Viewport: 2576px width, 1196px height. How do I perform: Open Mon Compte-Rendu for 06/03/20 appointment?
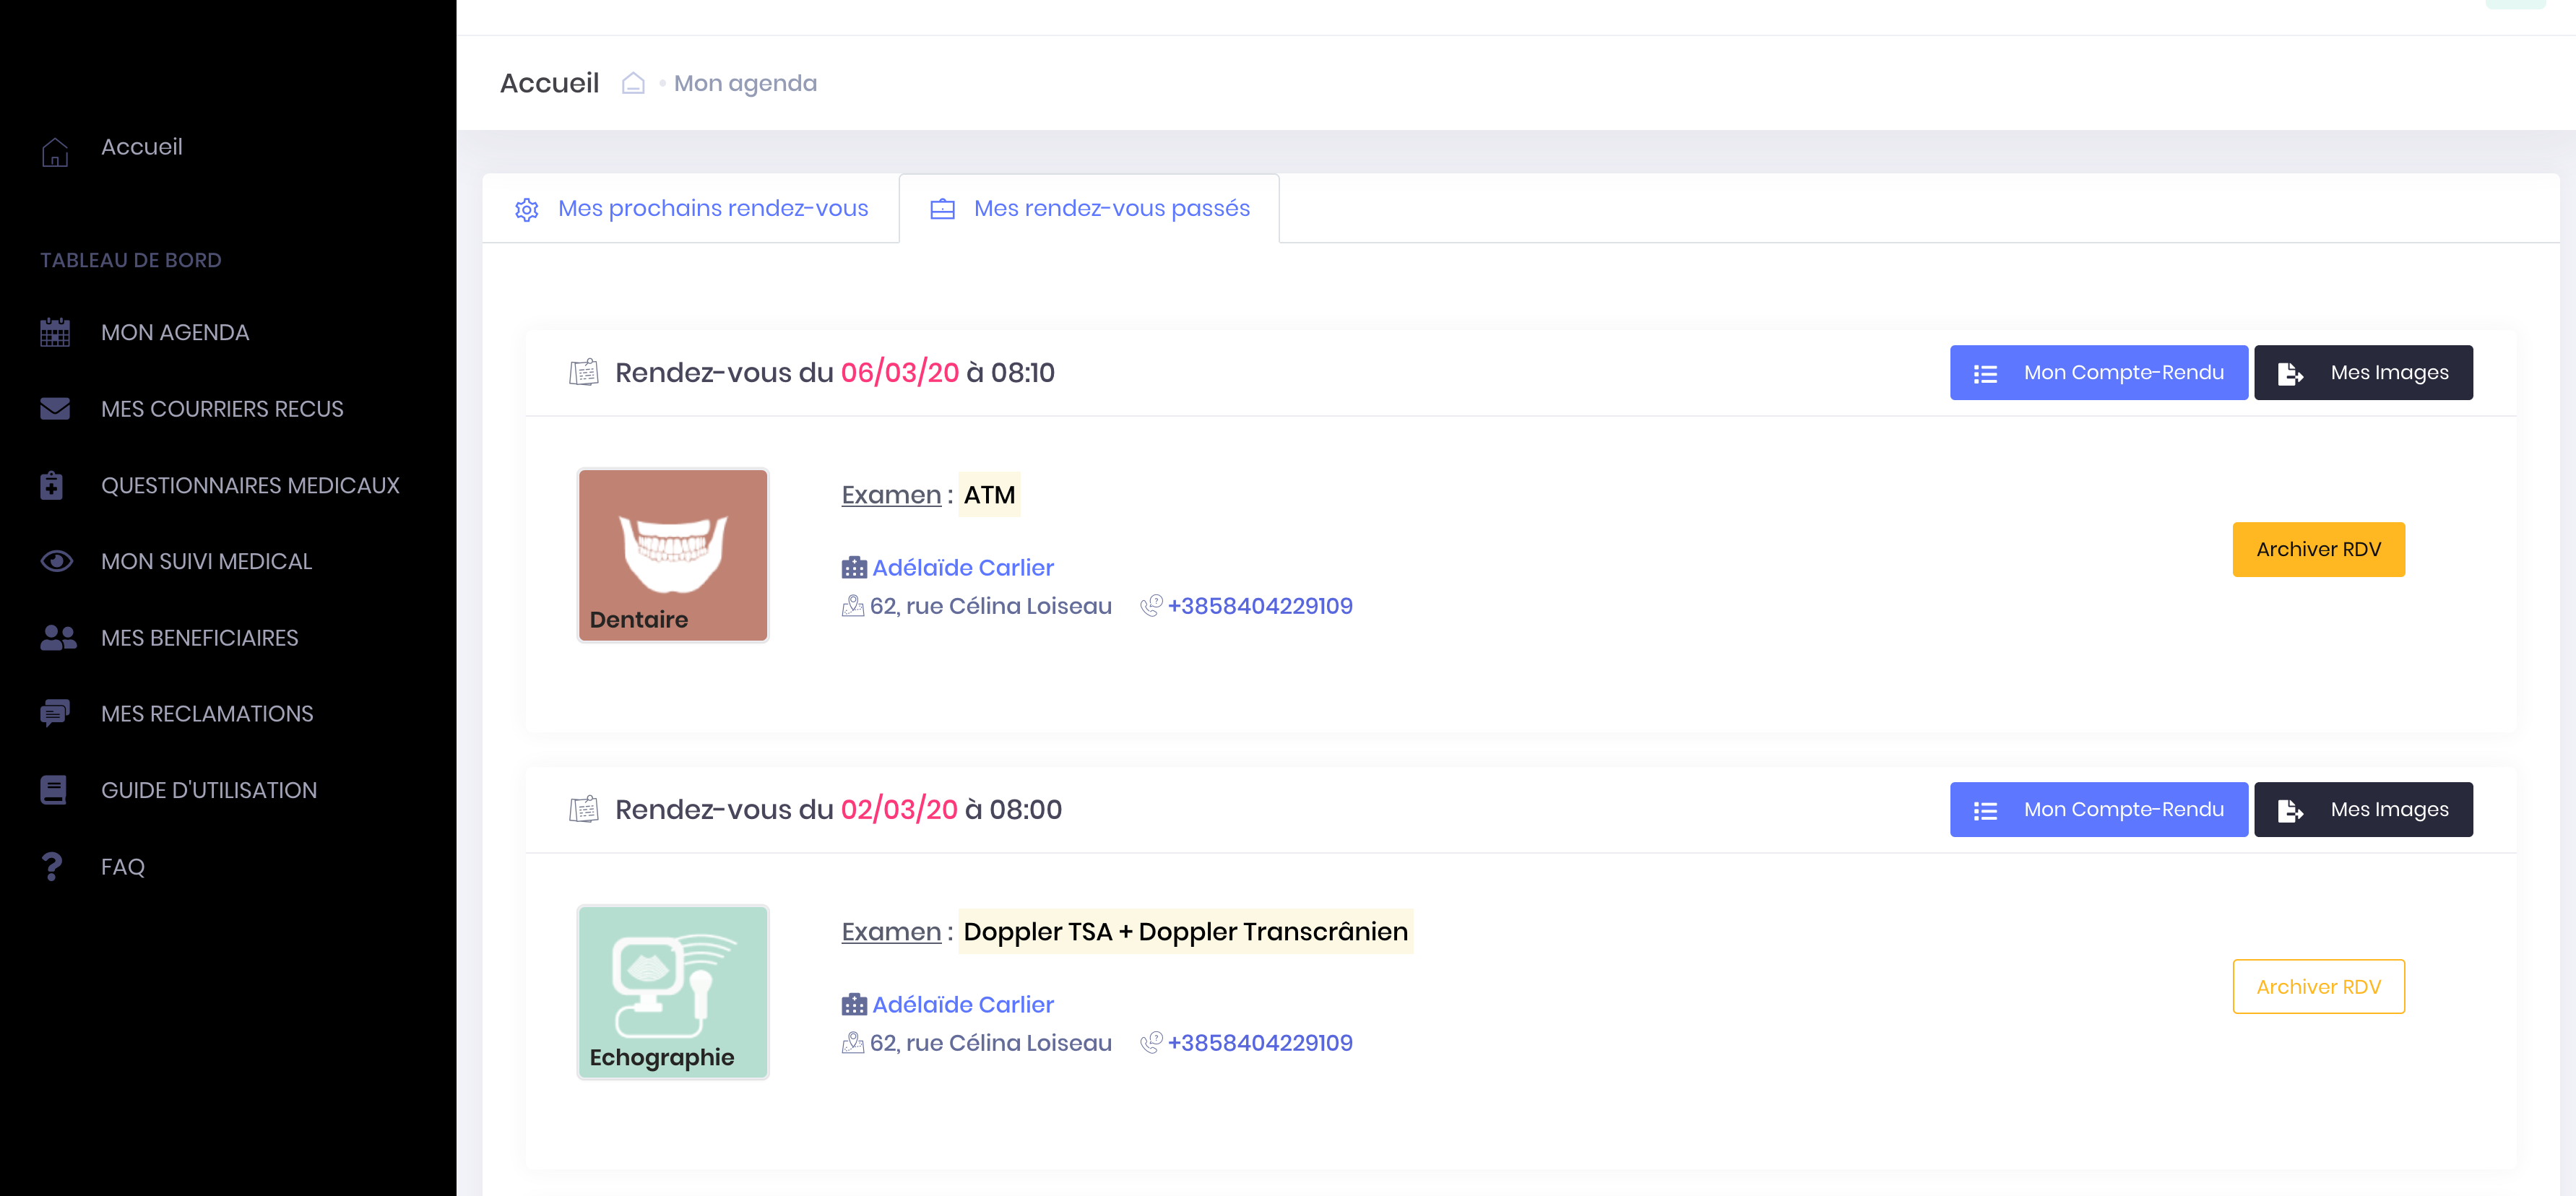pyautogui.click(x=2098, y=373)
